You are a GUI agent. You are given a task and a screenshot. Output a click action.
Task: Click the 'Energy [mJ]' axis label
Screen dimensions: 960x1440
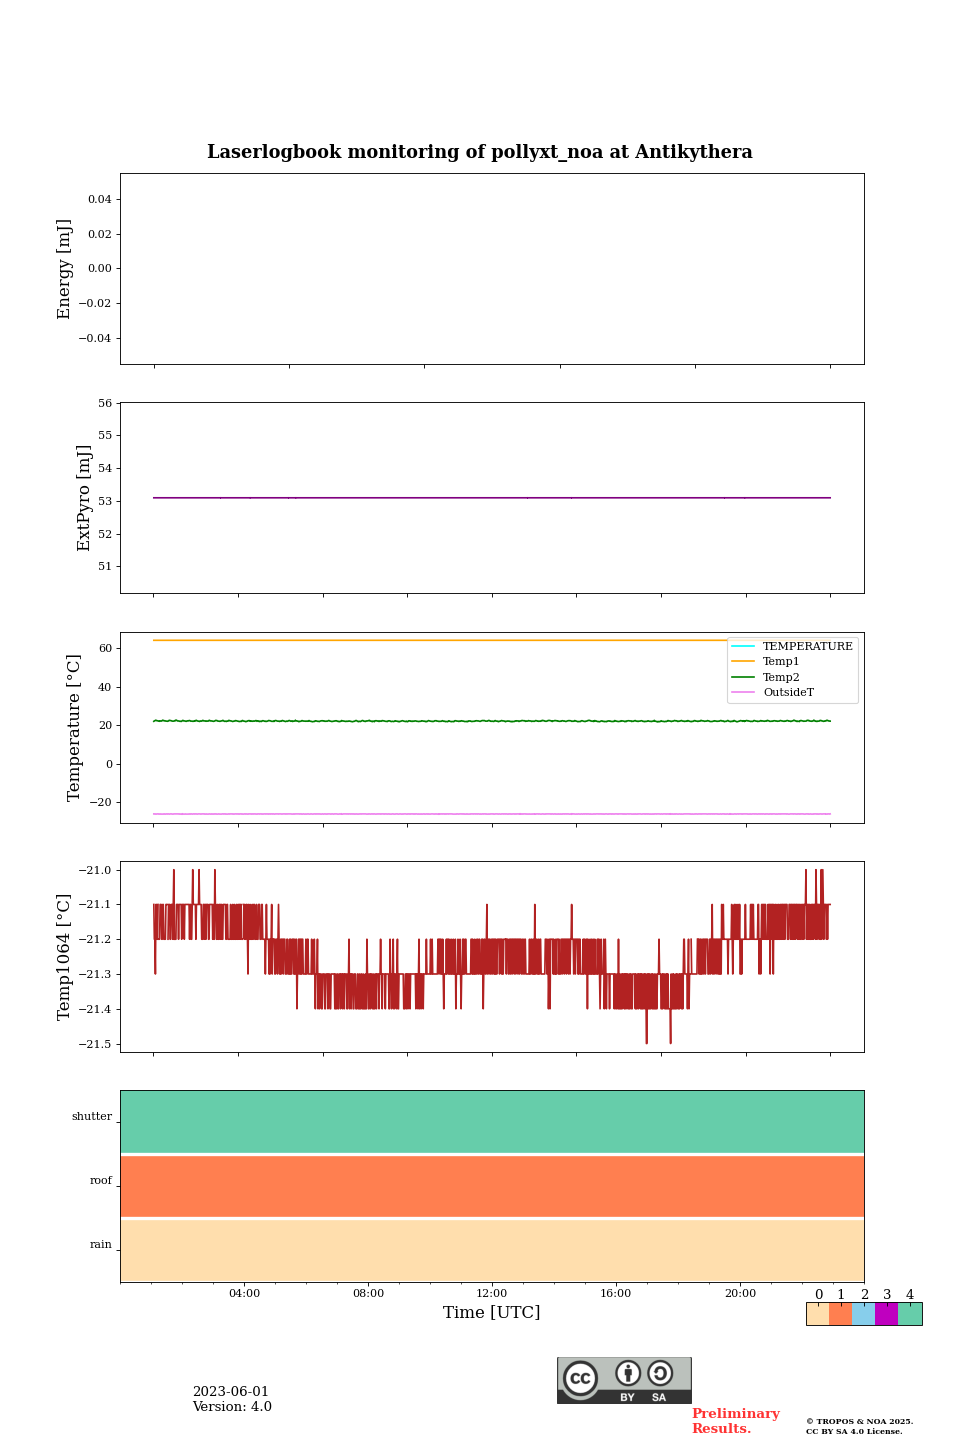click(65, 269)
